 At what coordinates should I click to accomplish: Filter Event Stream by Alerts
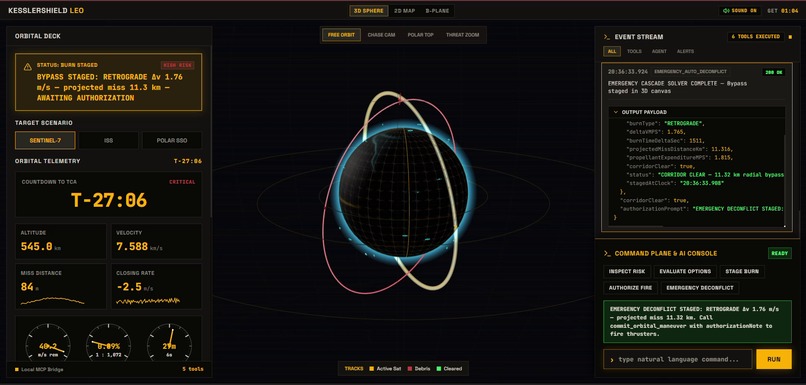(685, 51)
